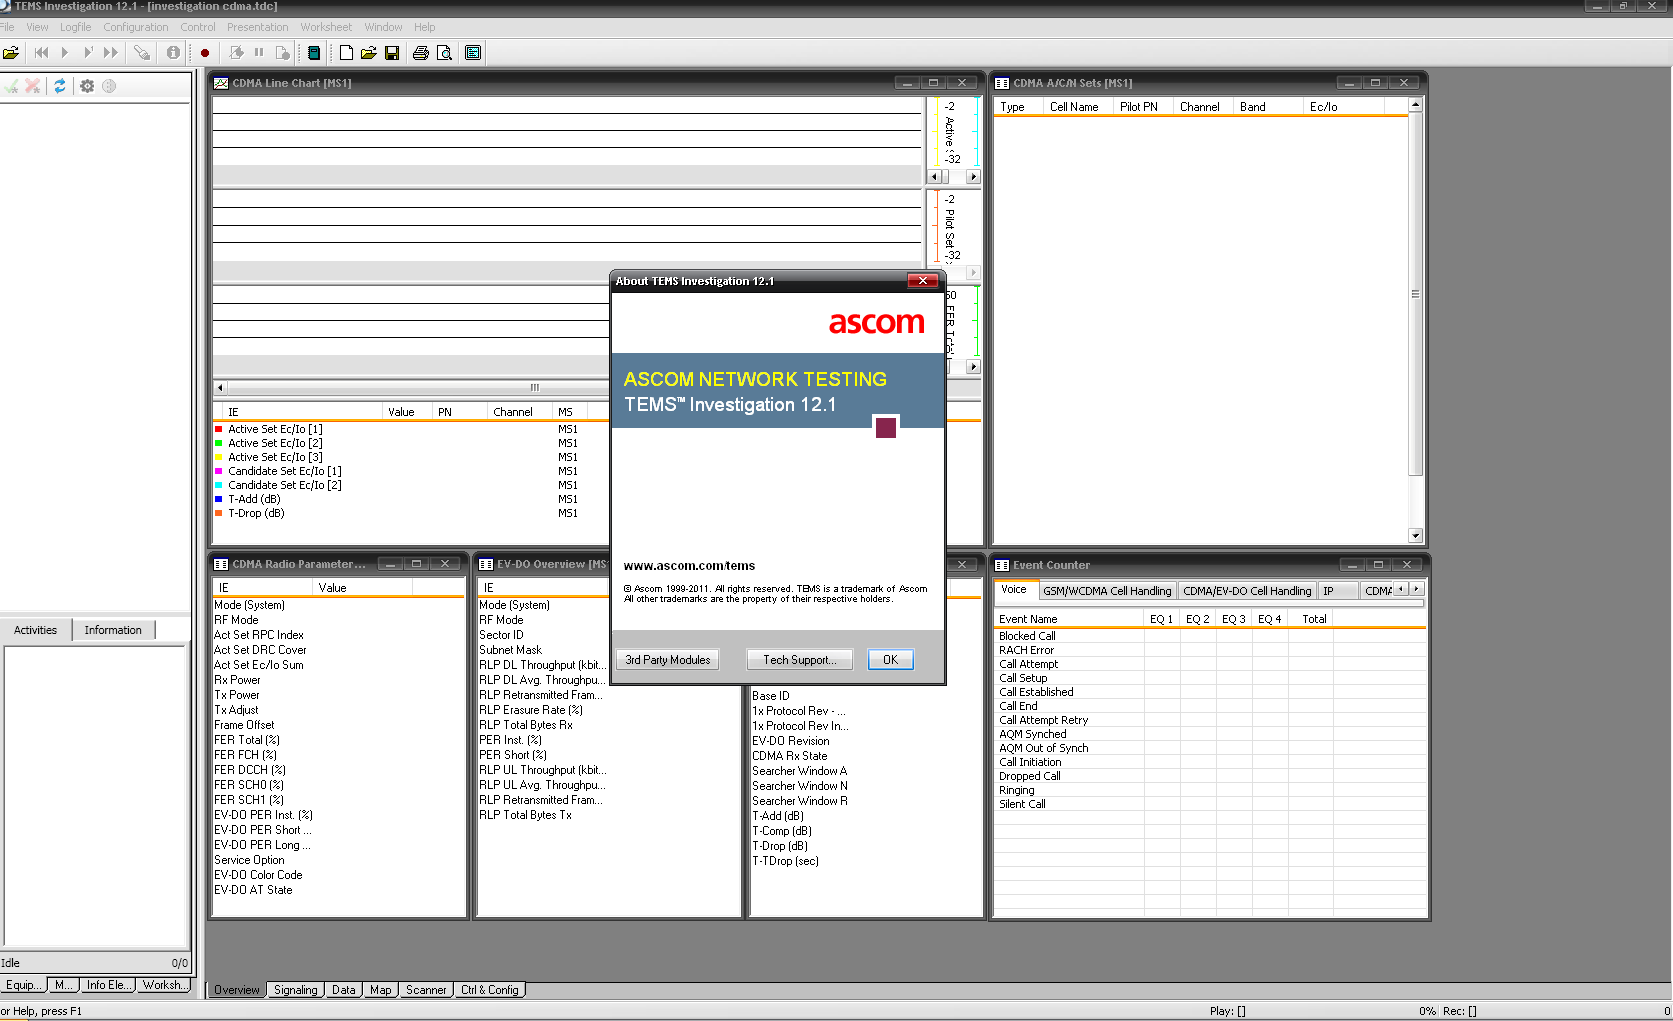Click the 3rd Party Modules button
1673x1021 pixels.
pos(668,660)
